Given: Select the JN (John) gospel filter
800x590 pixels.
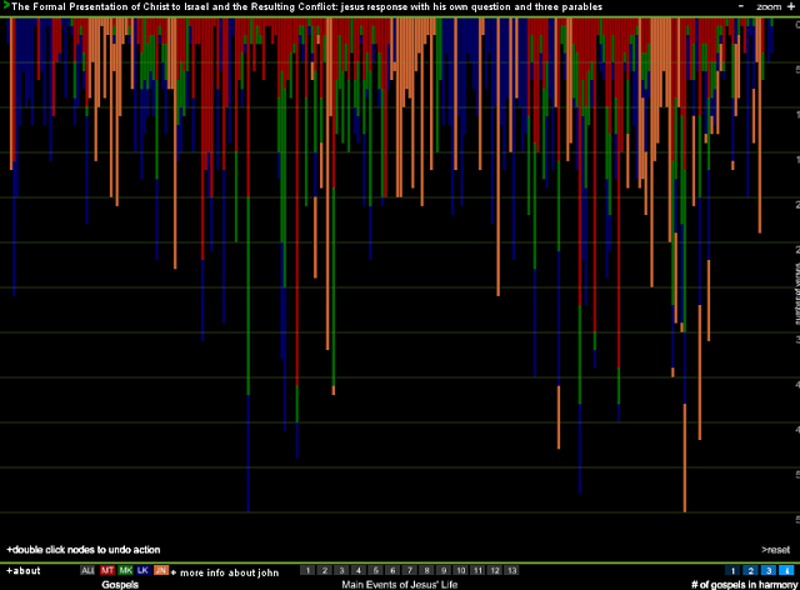Looking at the screenshot, I should pos(161,570).
